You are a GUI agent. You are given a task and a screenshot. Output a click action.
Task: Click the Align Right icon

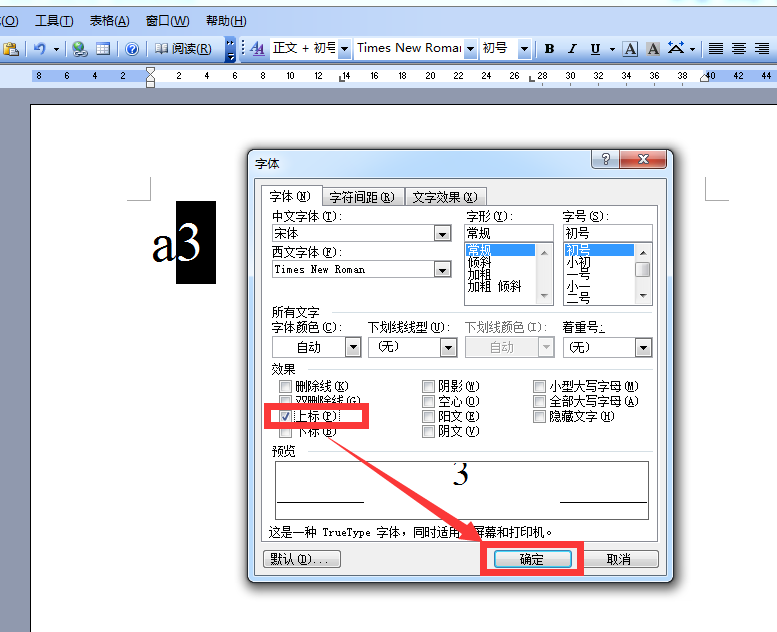click(x=762, y=49)
